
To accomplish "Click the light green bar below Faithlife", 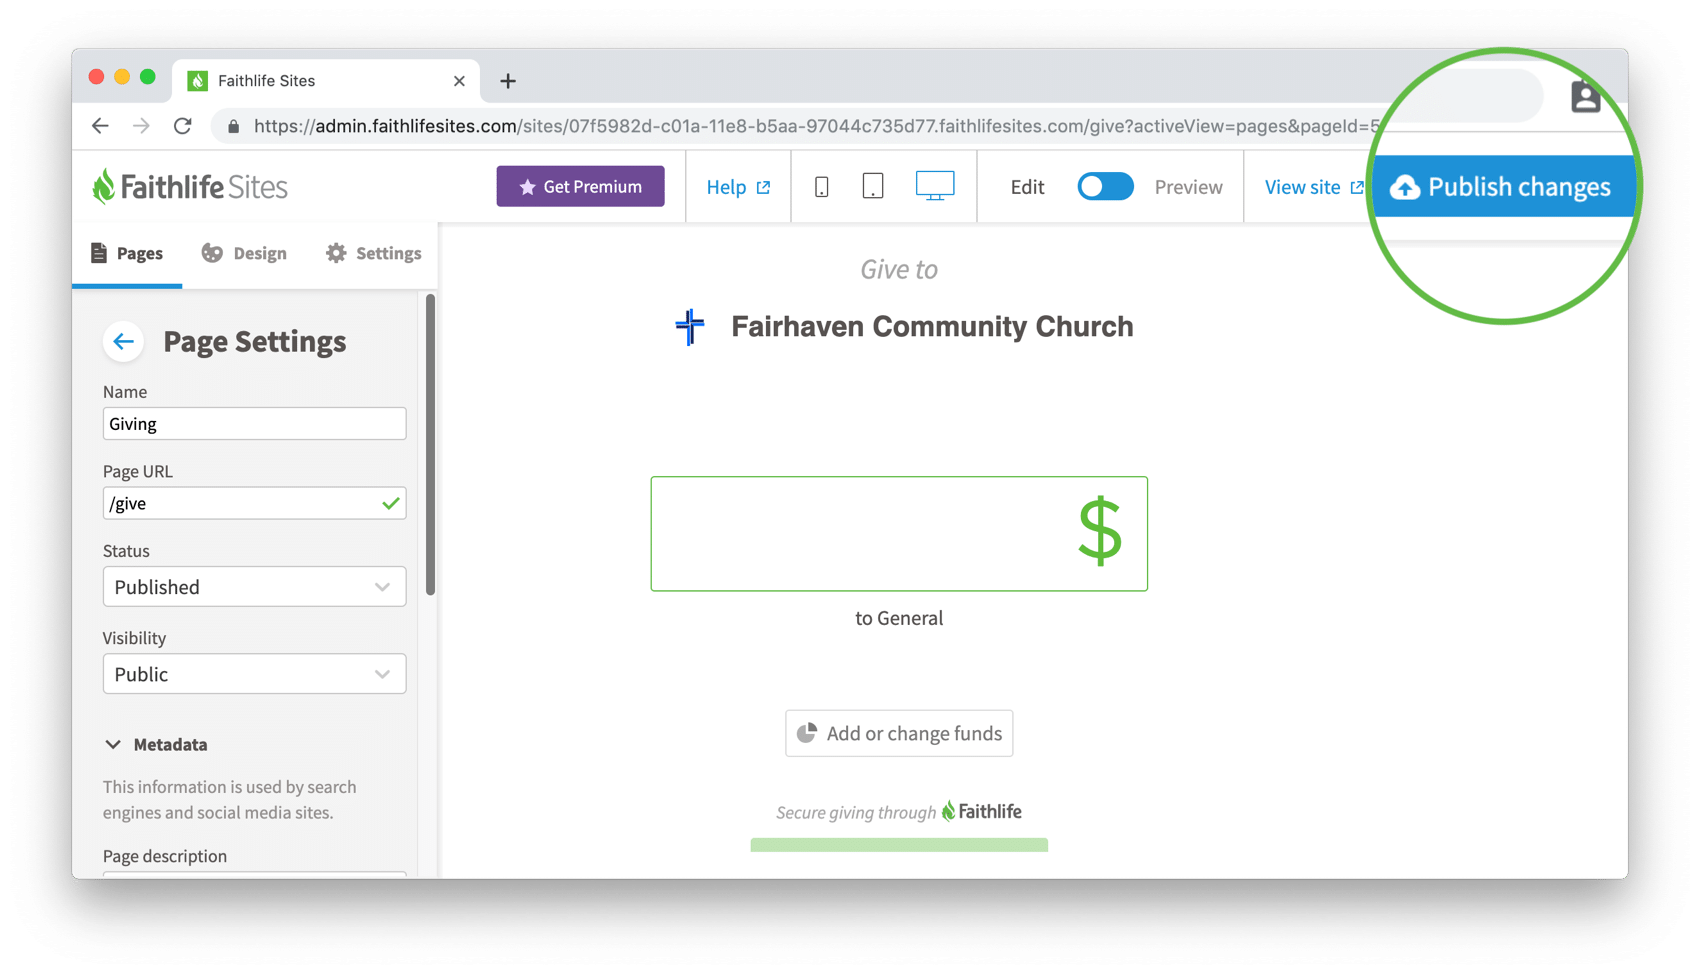I will pos(899,845).
